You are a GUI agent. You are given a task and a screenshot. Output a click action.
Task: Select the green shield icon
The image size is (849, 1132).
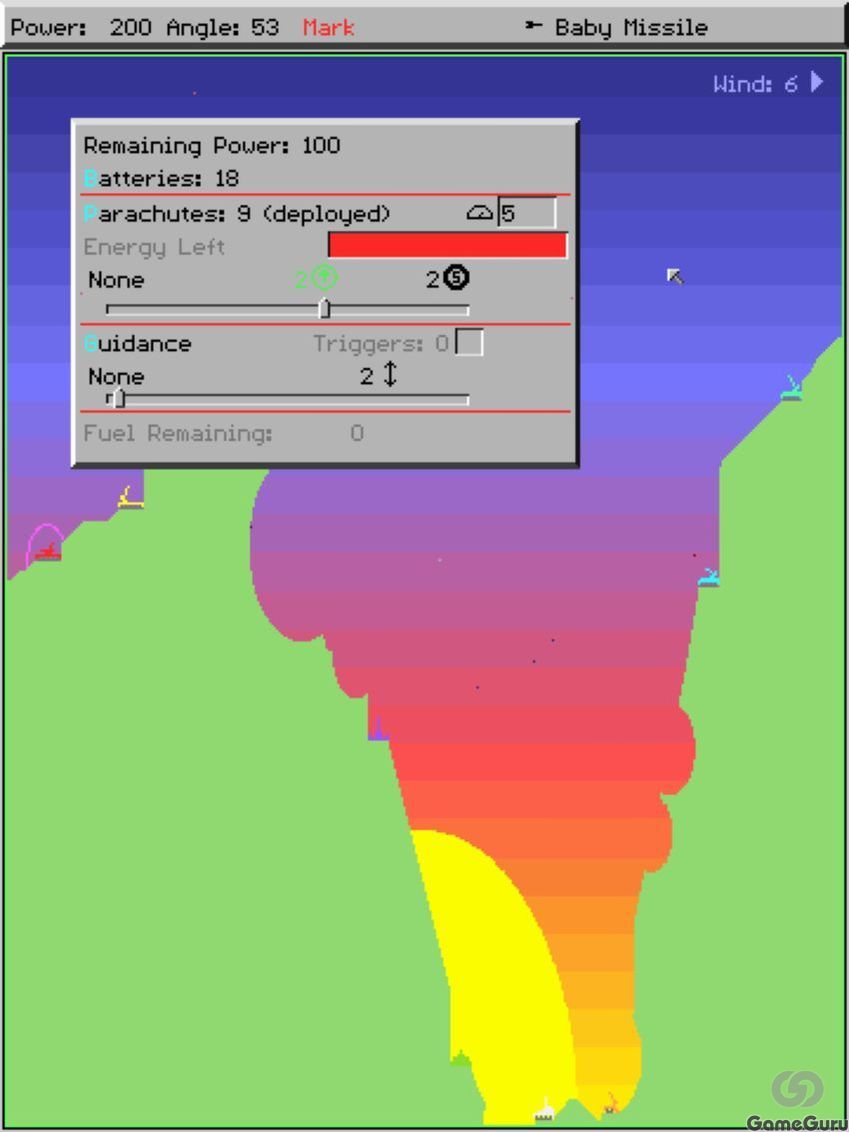326,278
